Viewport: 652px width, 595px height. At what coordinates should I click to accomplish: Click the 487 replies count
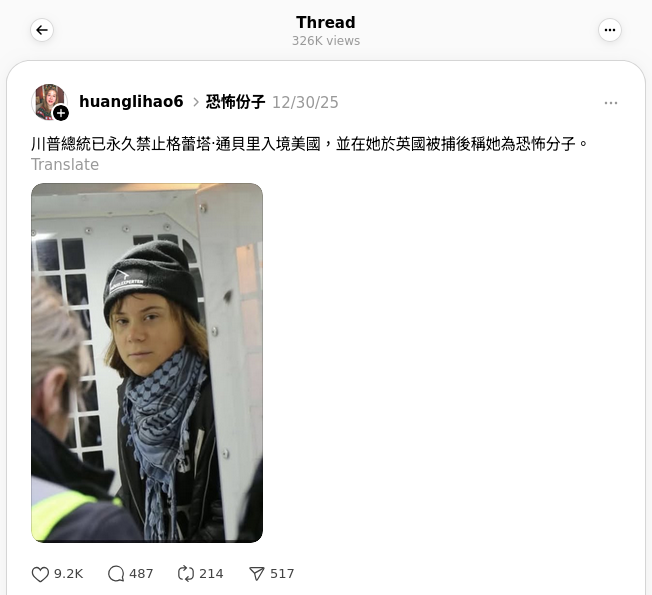(141, 574)
